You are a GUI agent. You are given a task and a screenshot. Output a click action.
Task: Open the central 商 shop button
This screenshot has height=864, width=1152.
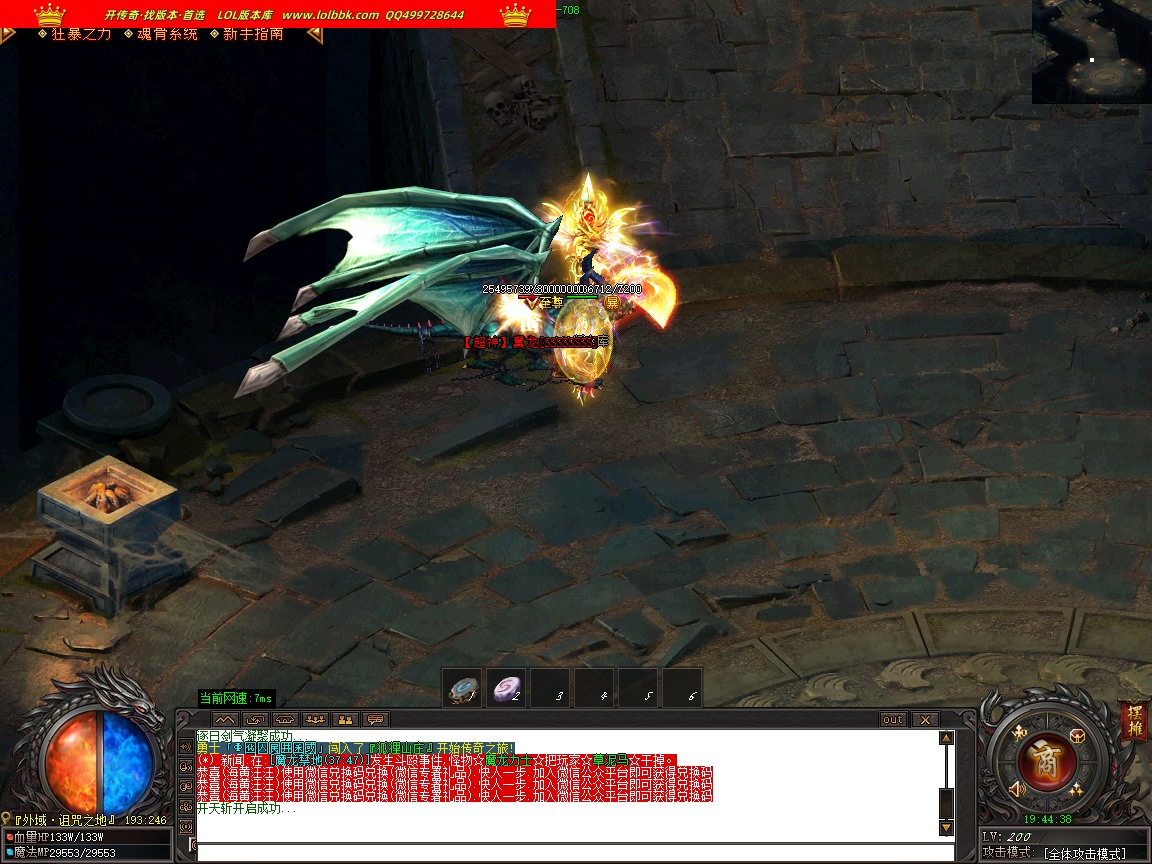pos(1046,761)
